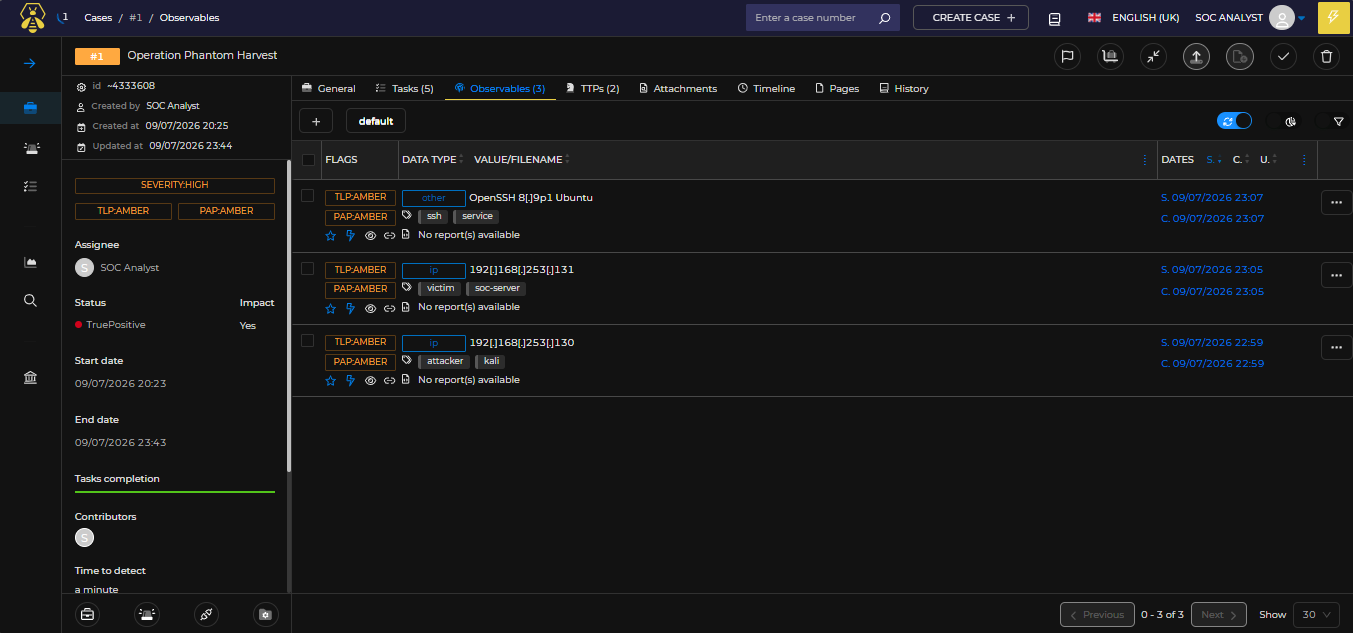This screenshot has width=1353, height=633.
Task: Click lightning icon on 192[.]168[.]253[.]131 row
Action: [x=350, y=307]
